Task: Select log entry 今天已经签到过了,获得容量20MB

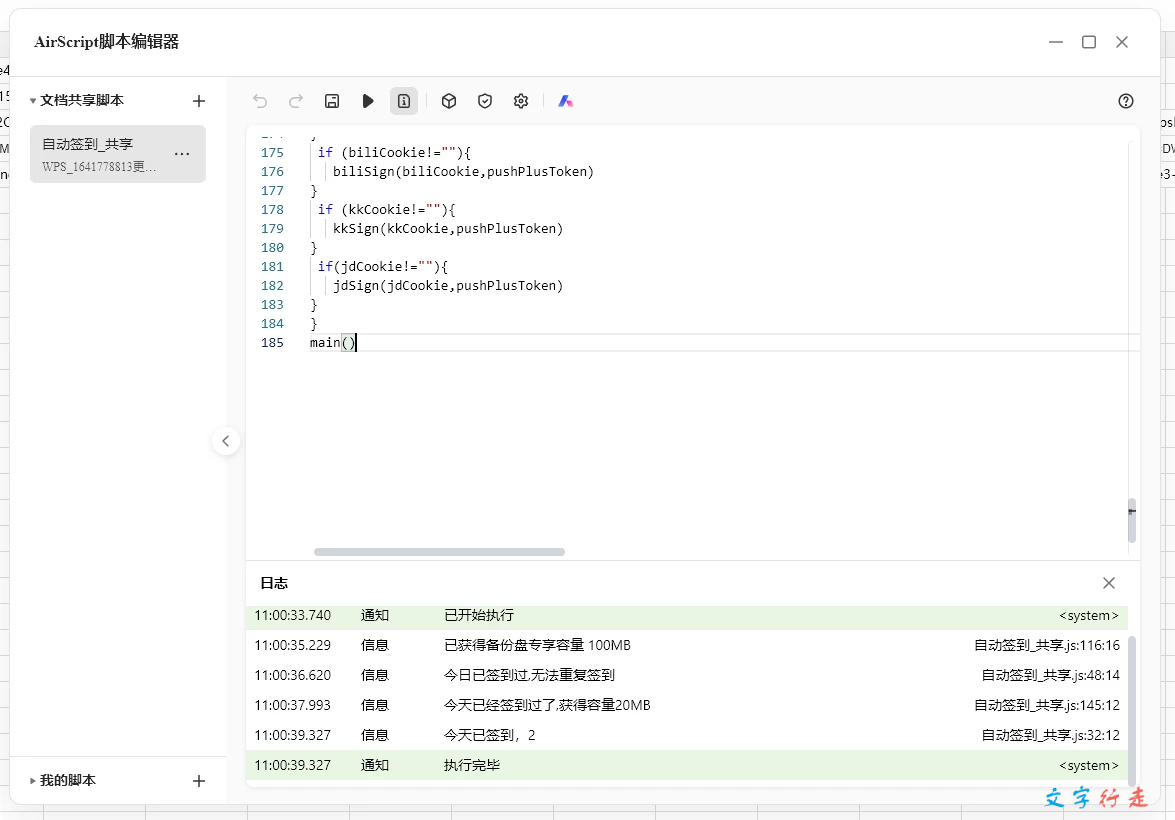Action: coord(686,705)
